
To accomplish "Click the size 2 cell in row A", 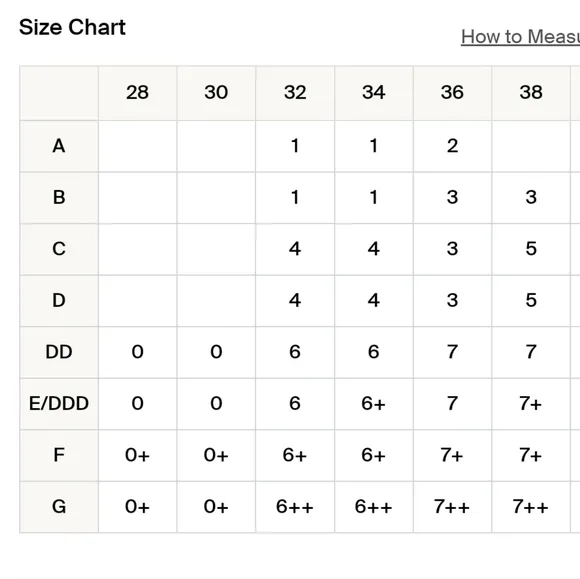I will (452, 146).
